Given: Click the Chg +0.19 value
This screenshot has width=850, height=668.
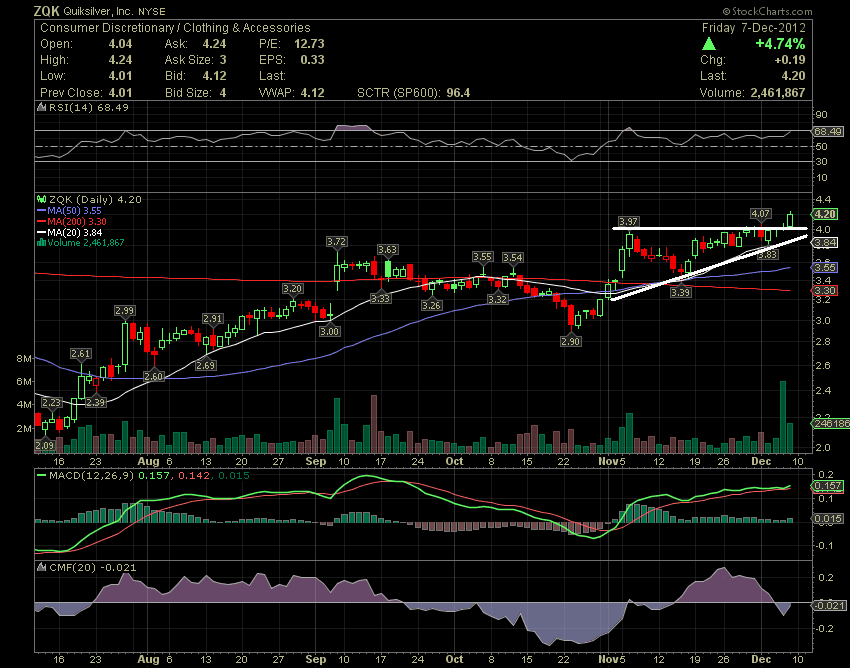Looking at the screenshot, I should (x=790, y=60).
